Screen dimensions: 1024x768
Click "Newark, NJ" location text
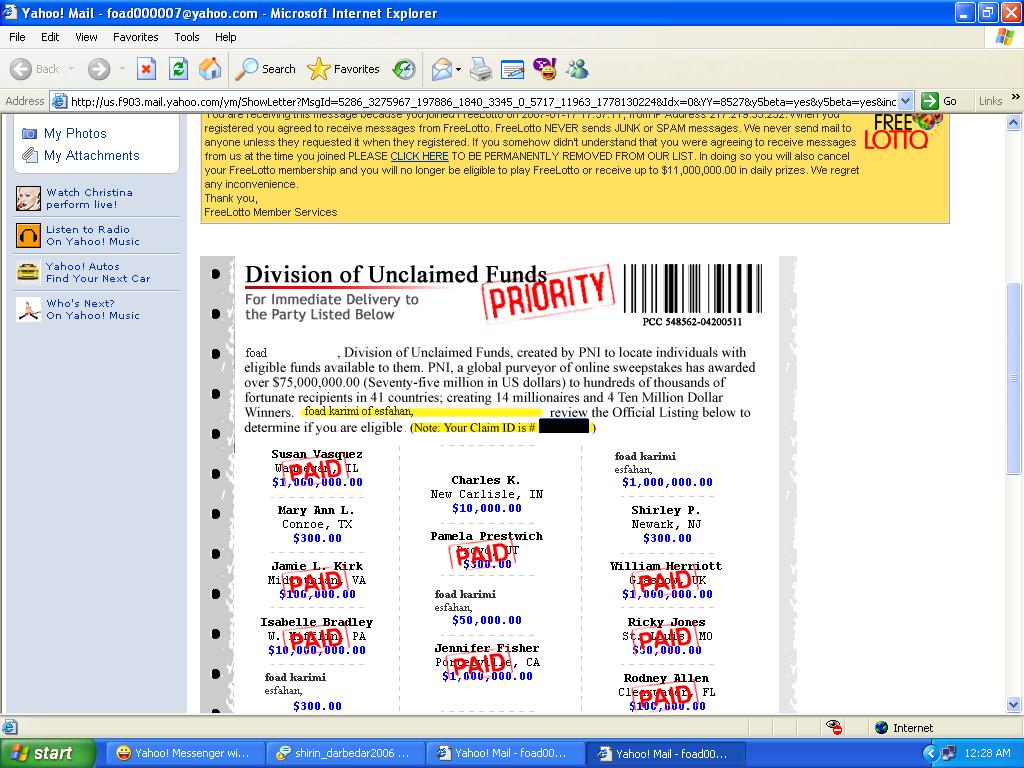point(666,524)
